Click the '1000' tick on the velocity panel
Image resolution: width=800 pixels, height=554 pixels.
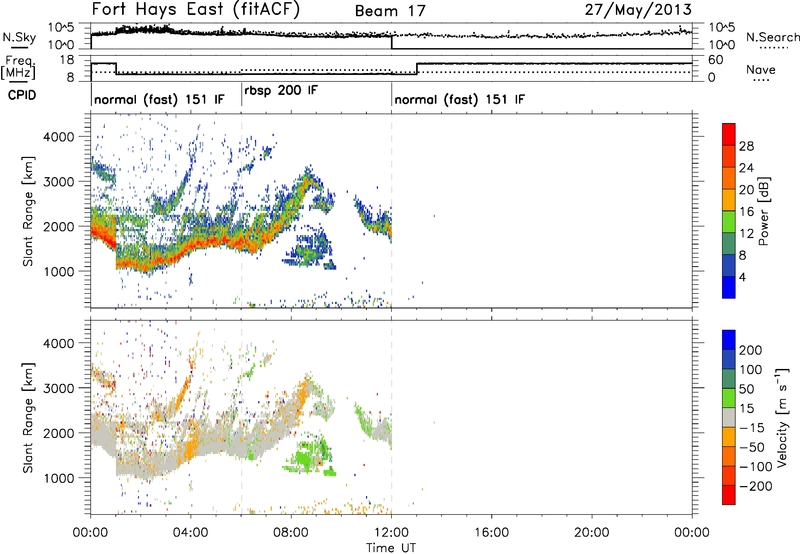pyautogui.click(x=59, y=478)
